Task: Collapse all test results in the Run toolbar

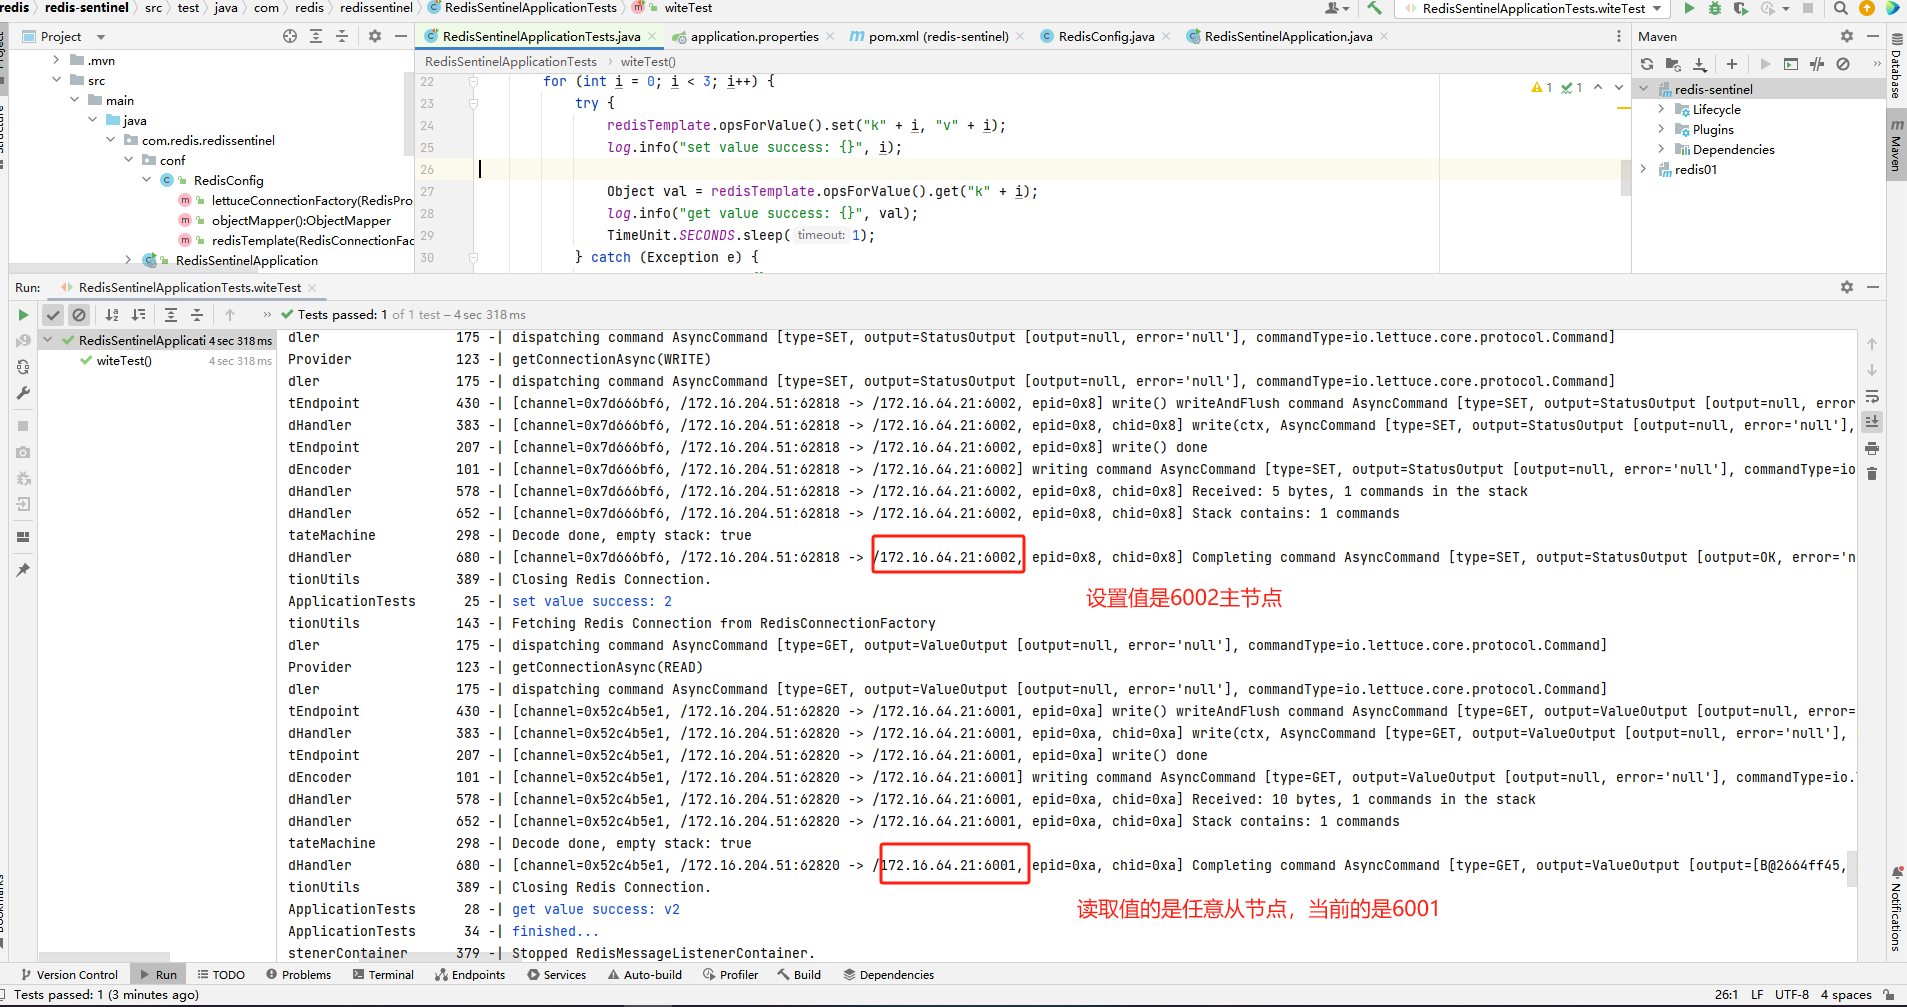Action: click(197, 315)
